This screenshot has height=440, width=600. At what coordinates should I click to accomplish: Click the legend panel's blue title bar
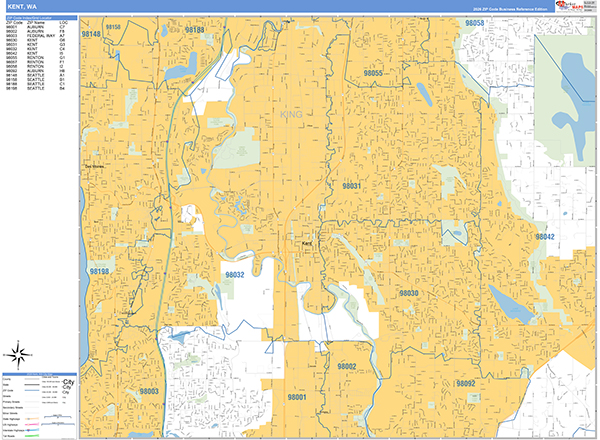[39, 374]
